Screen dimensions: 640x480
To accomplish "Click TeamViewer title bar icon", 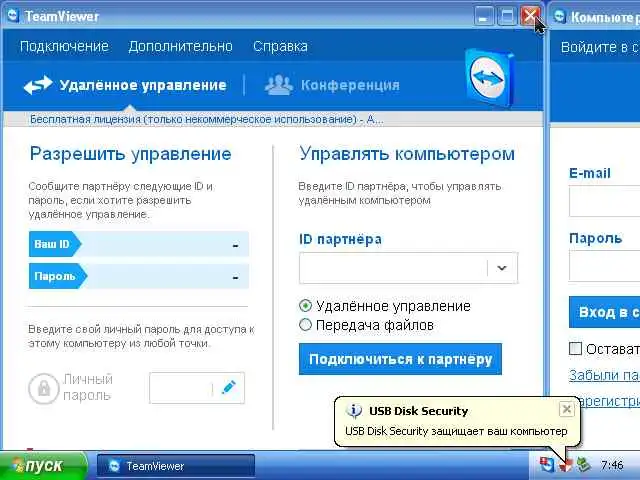I will point(14,16).
